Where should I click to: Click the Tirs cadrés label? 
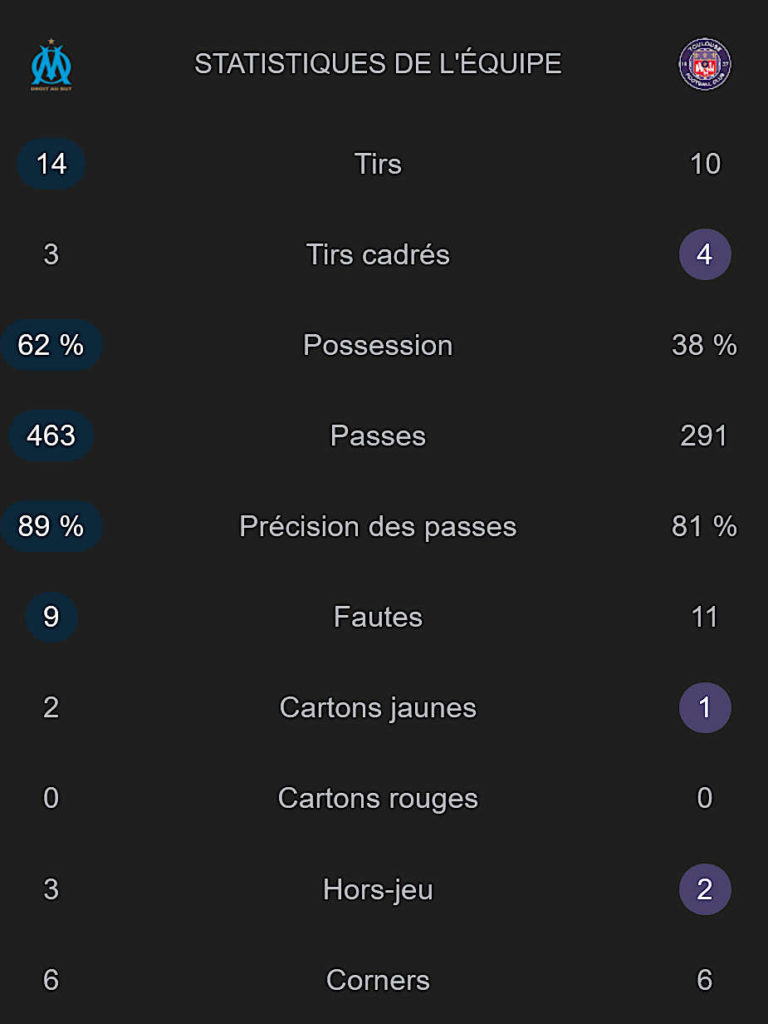click(378, 255)
